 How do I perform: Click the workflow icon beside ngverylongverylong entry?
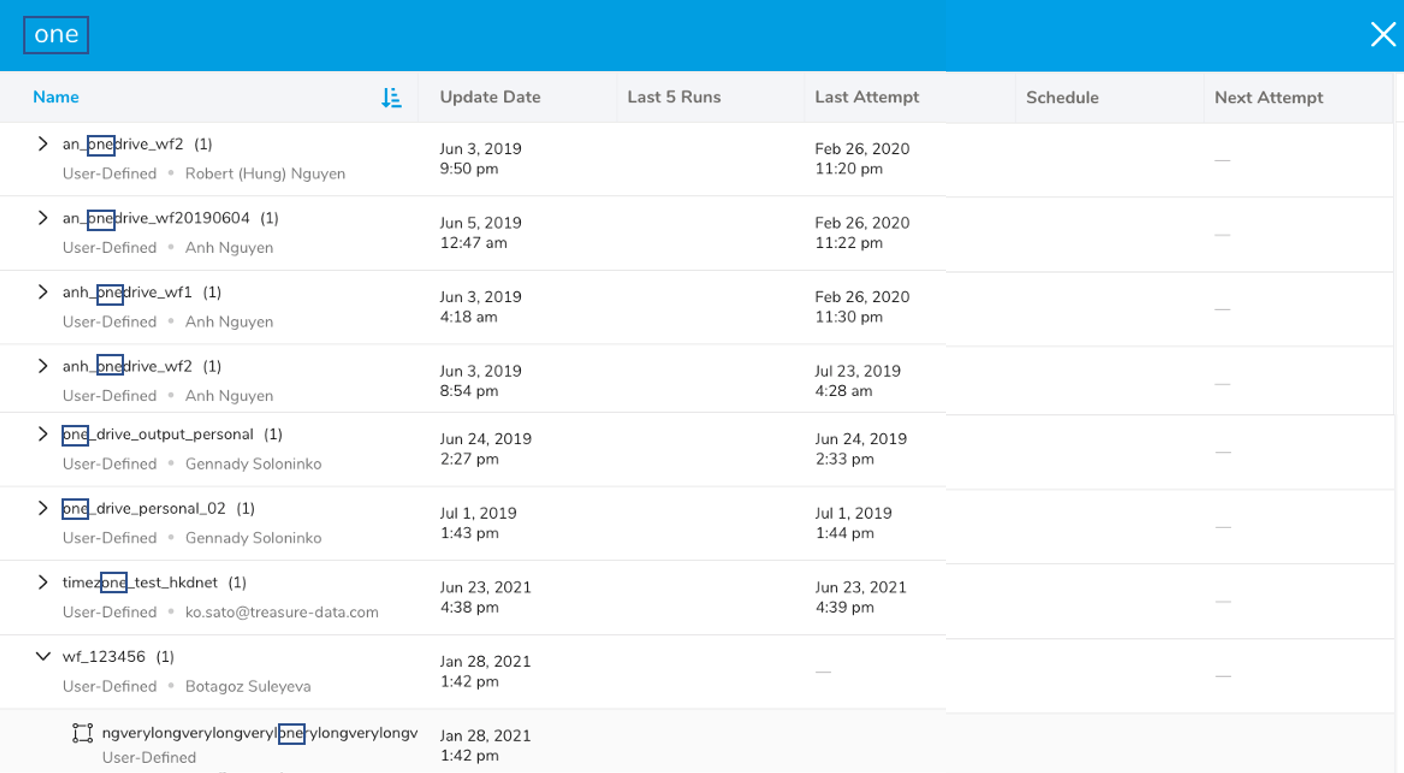click(82, 734)
